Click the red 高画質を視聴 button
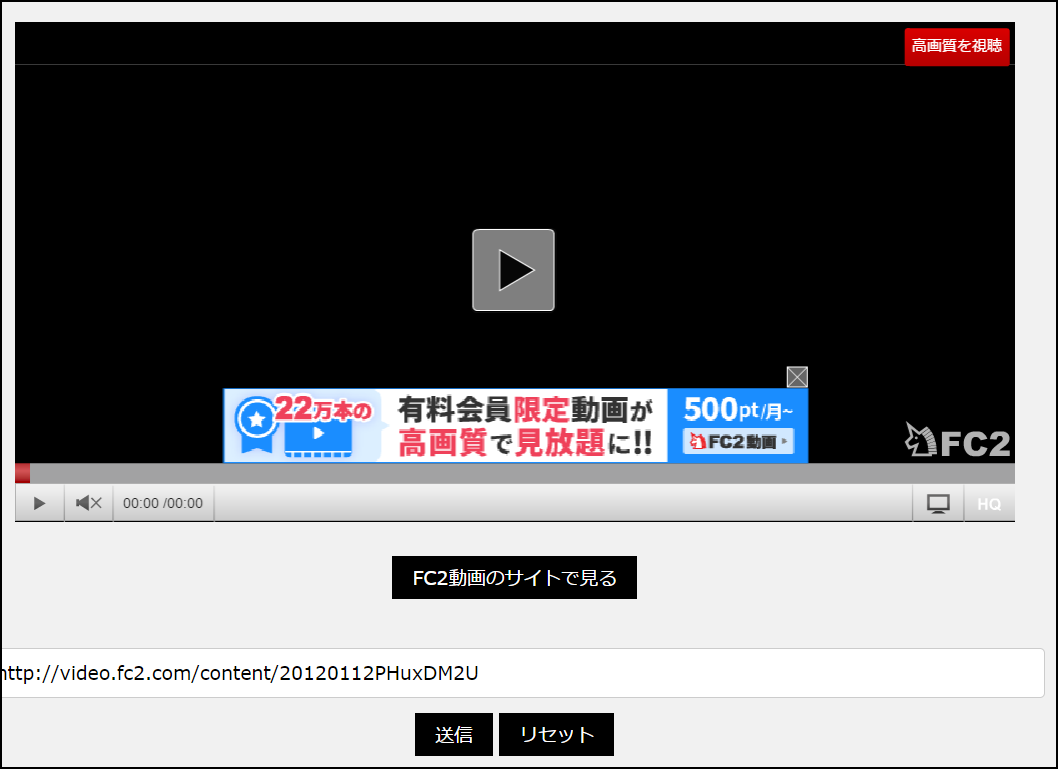This screenshot has width=1058, height=769. tap(956, 46)
